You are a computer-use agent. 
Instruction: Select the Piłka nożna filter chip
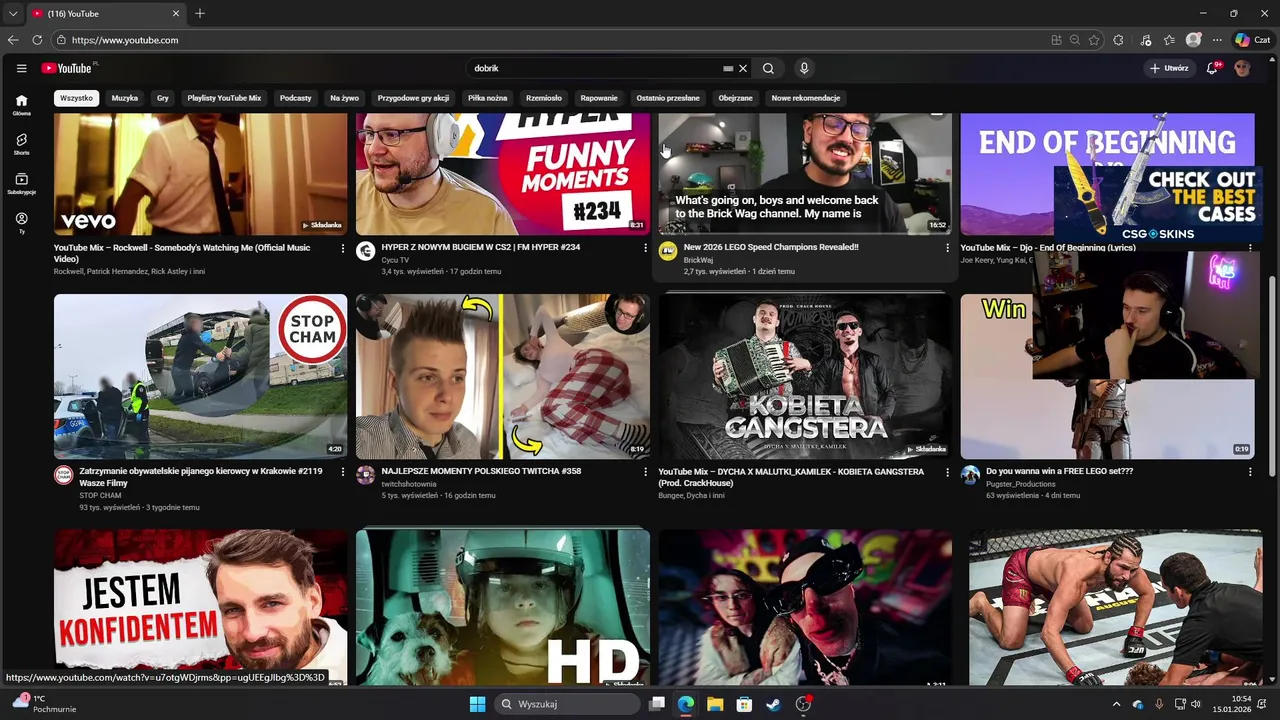coord(488,98)
